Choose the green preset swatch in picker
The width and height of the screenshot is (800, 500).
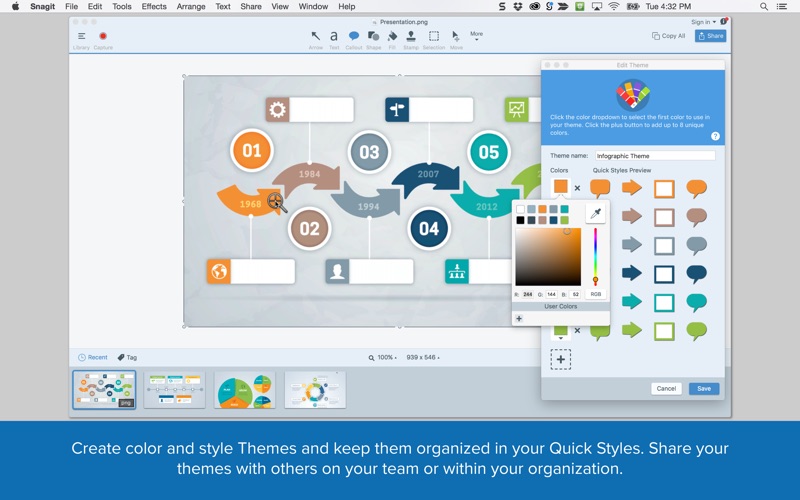(564, 220)
